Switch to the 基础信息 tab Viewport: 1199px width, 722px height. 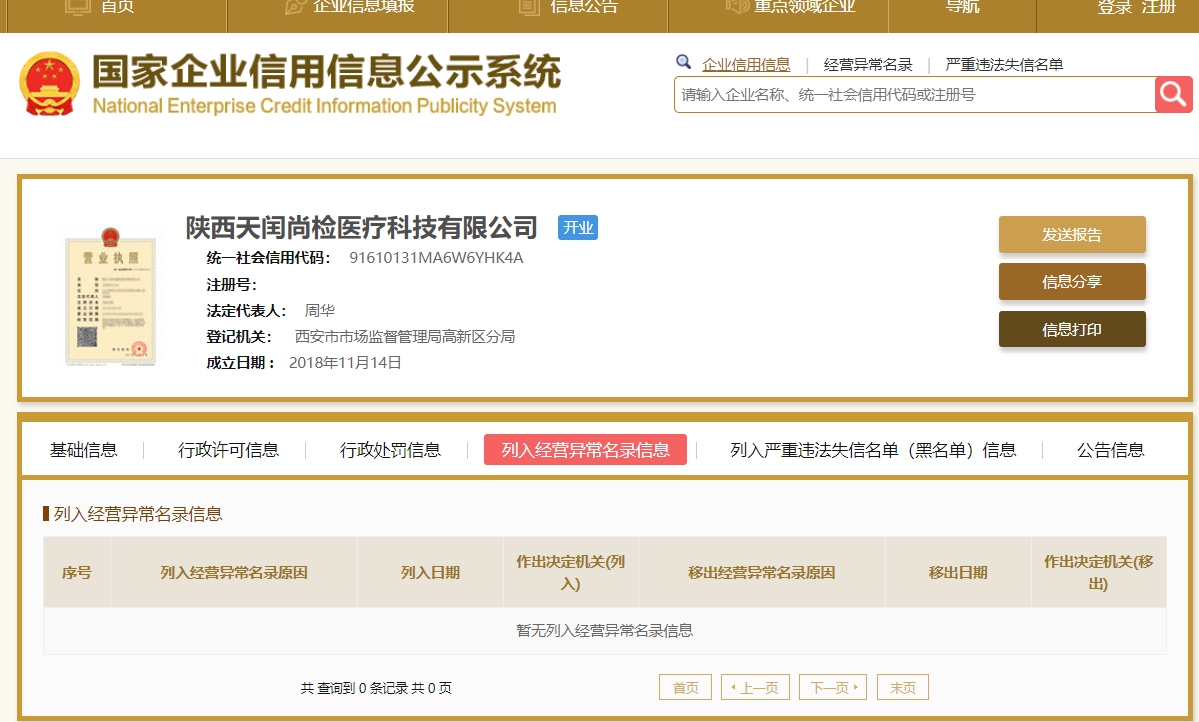point(83,450)
